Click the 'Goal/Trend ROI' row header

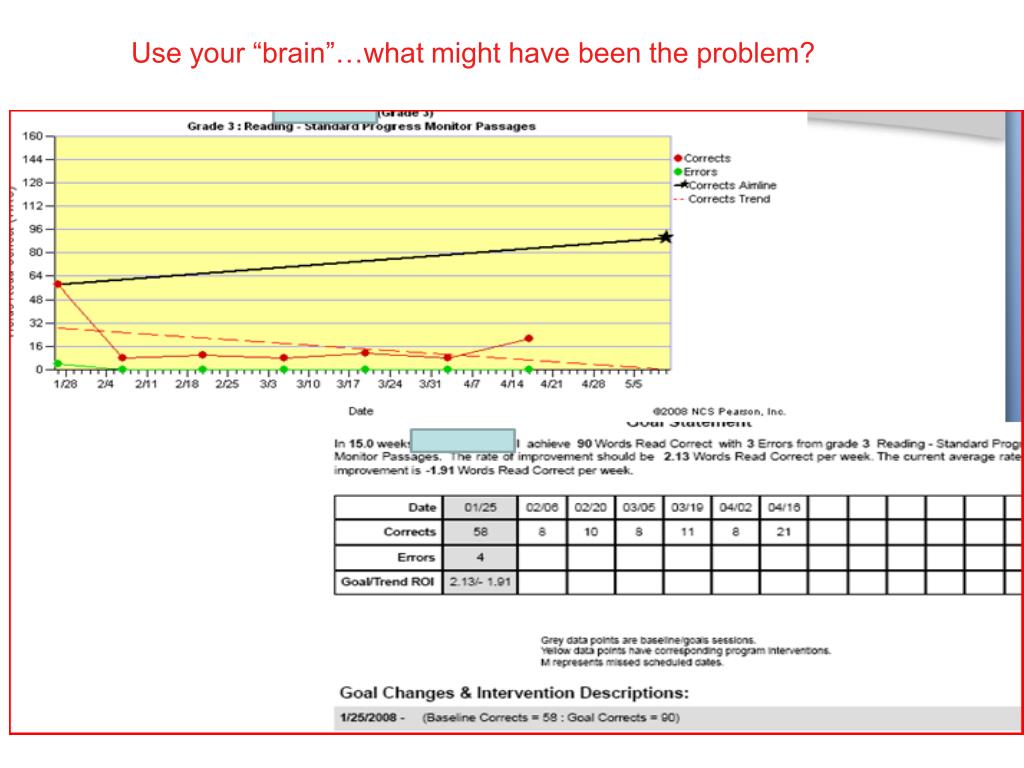tap(387, 582)
